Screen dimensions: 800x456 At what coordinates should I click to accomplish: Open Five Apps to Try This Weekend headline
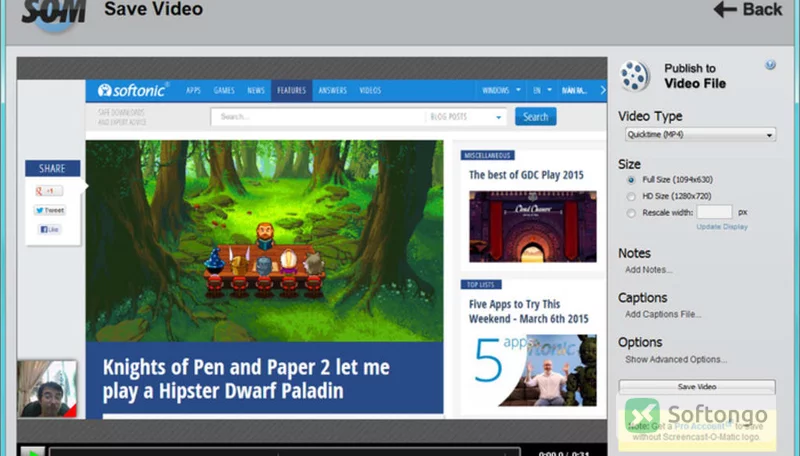[x=529, y=311]
